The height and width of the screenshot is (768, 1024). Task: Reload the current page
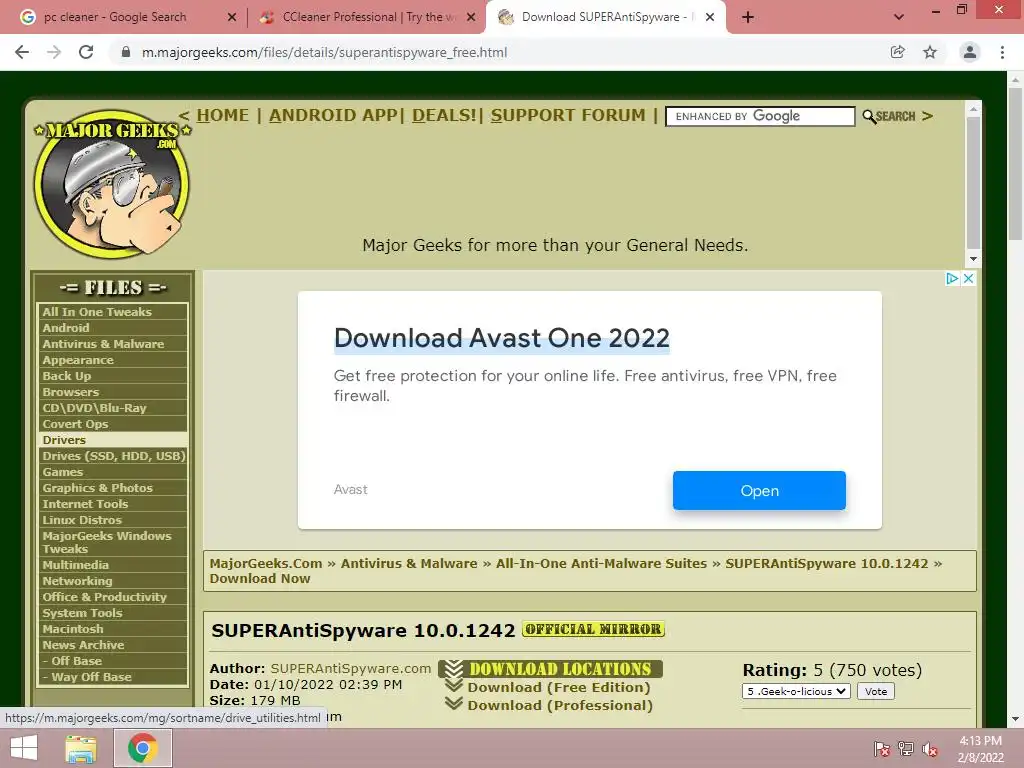[x=86, y=52]
